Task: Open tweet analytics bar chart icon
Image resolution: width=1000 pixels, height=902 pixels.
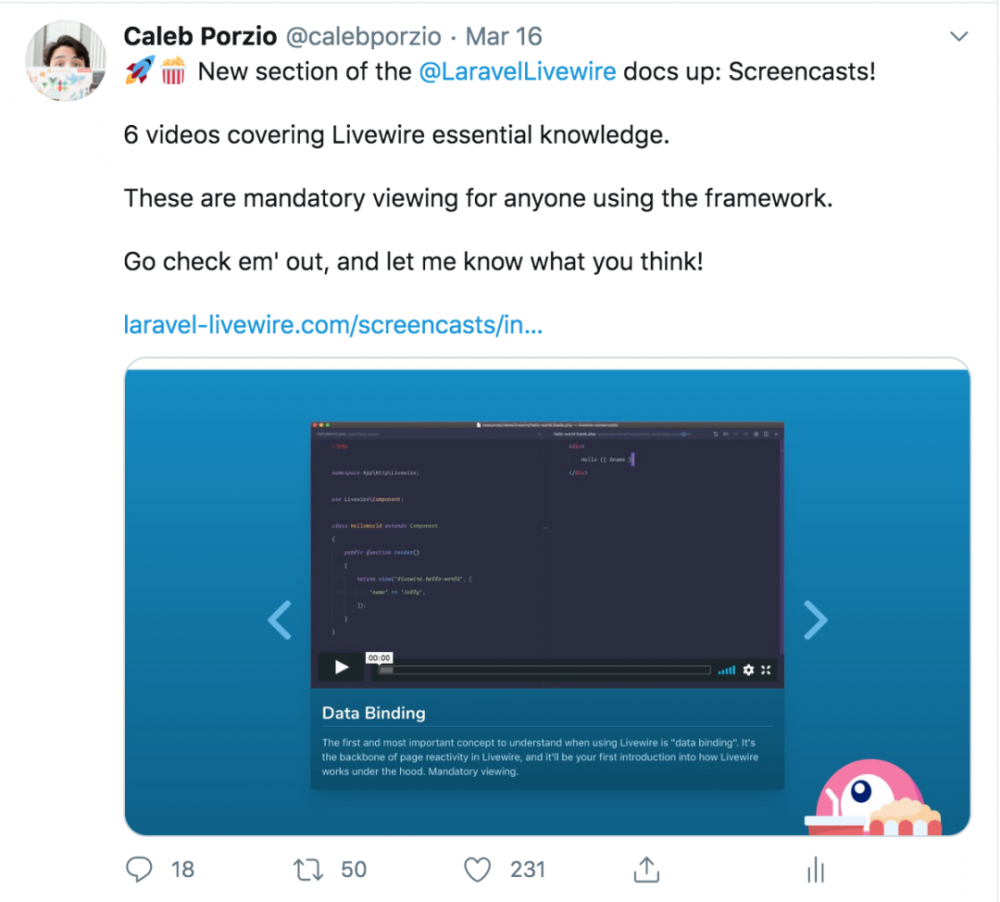Action: tap(816, 869)
